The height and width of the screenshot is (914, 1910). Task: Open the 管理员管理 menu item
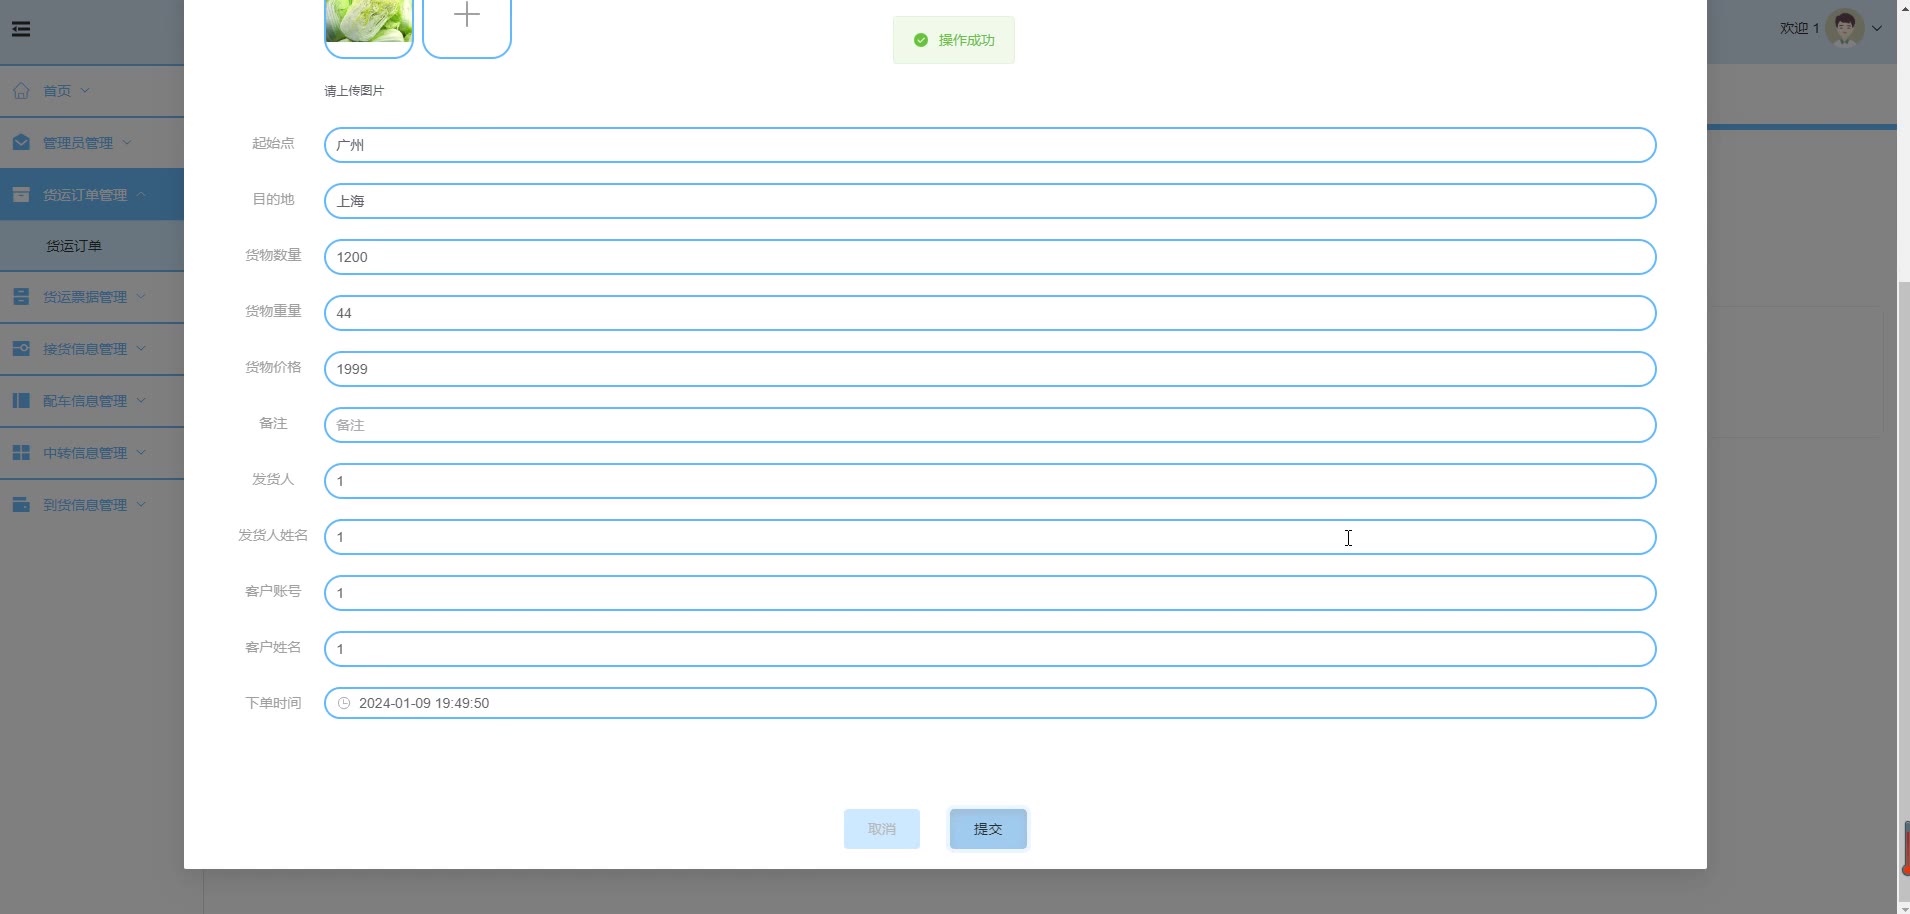[x=92, y=143]
